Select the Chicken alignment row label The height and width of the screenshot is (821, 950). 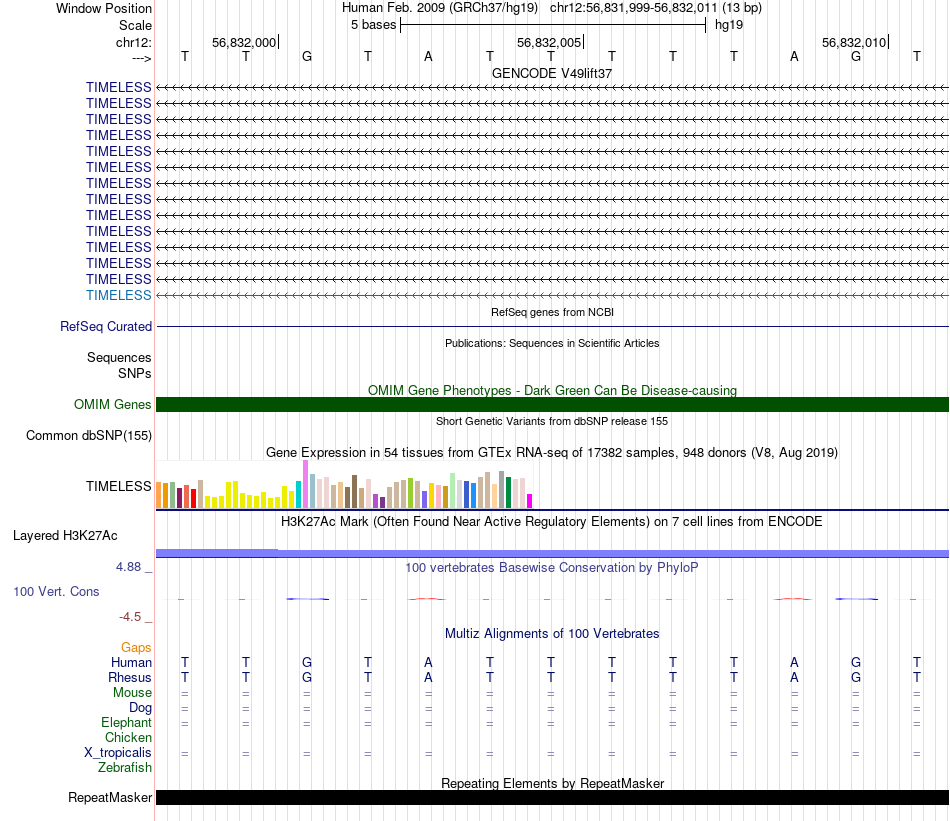click(128, 737)
